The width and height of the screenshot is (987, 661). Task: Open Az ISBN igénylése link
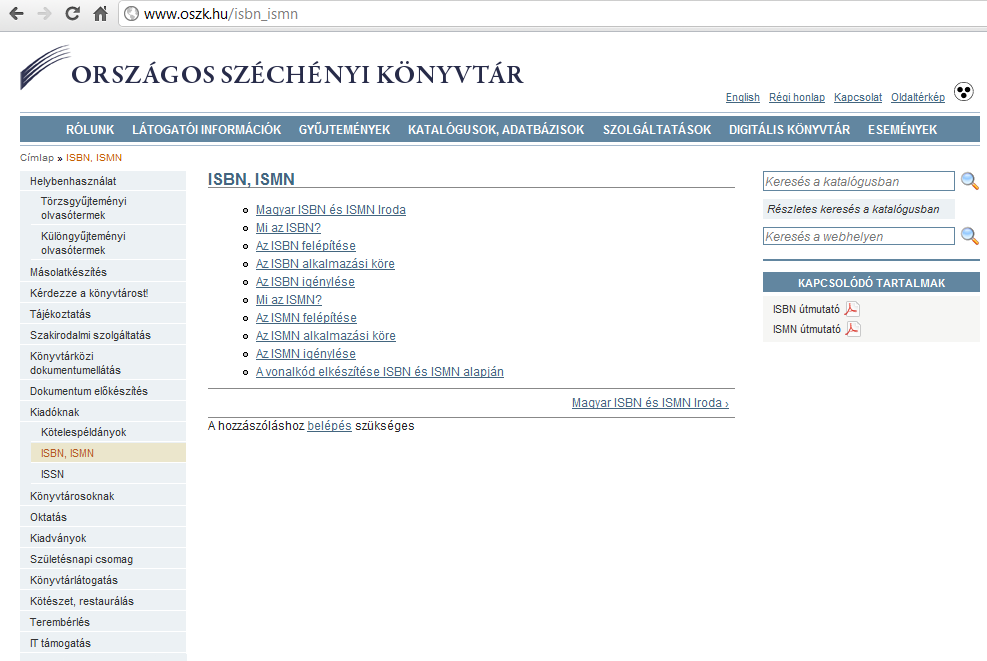click(305, 282)
